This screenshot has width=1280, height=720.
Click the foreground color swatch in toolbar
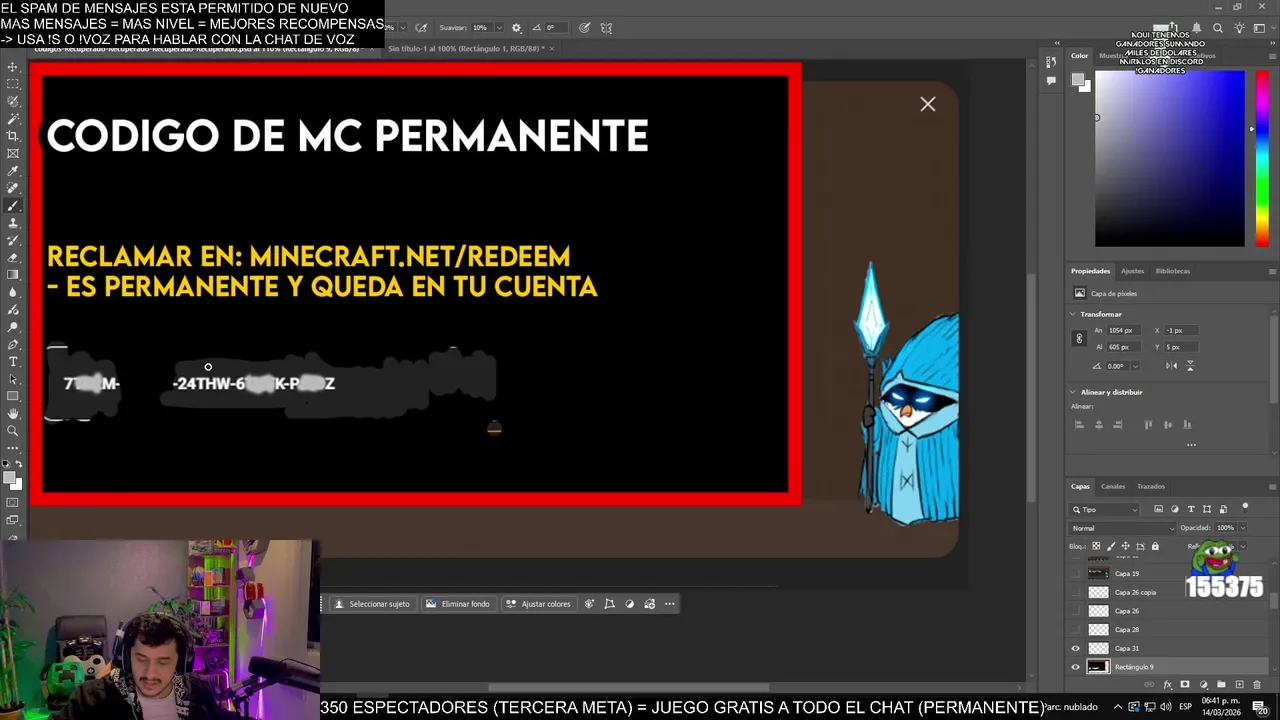click(11, 477)
